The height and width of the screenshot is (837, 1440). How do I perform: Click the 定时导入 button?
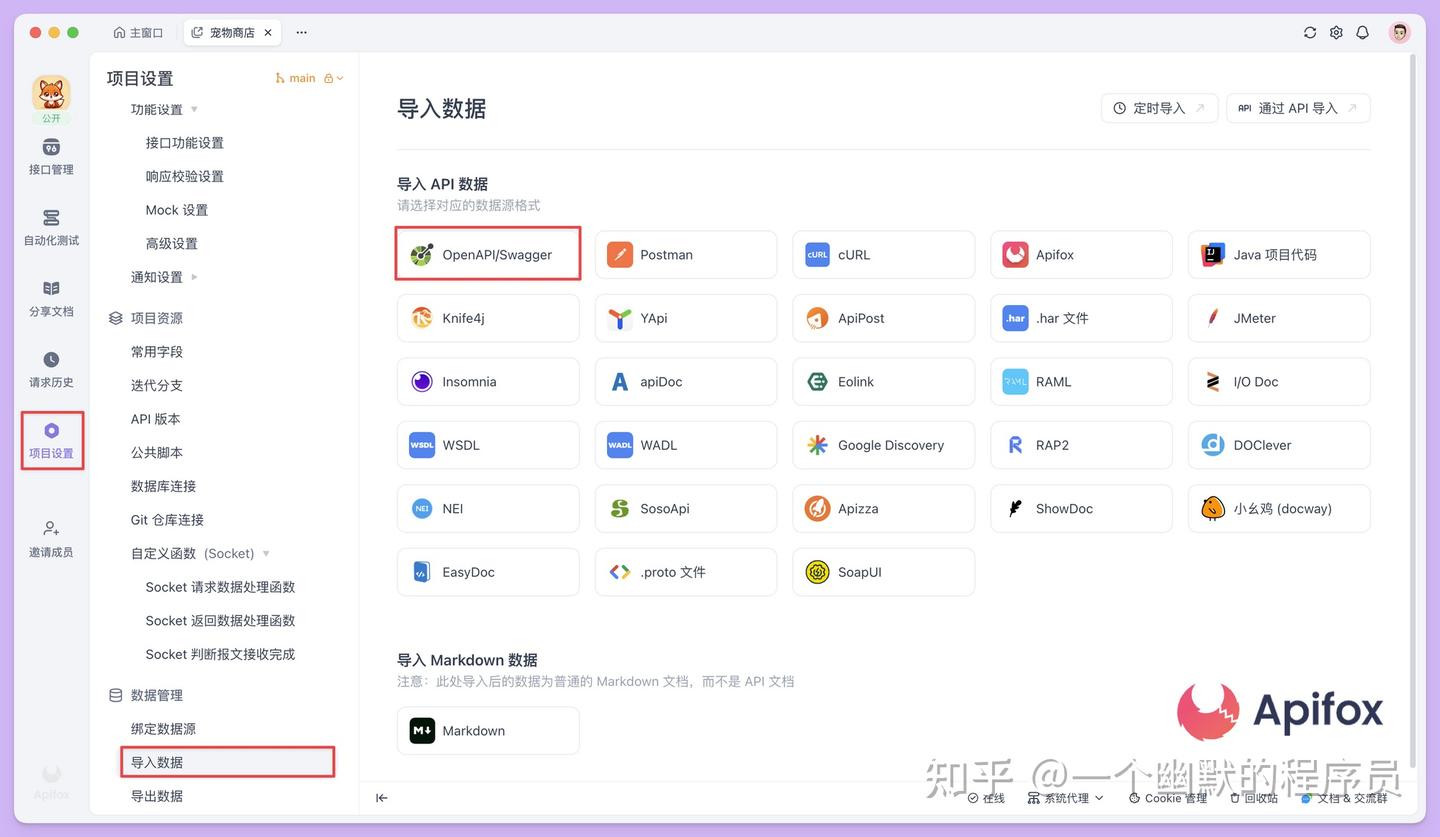click(1159, 108)
